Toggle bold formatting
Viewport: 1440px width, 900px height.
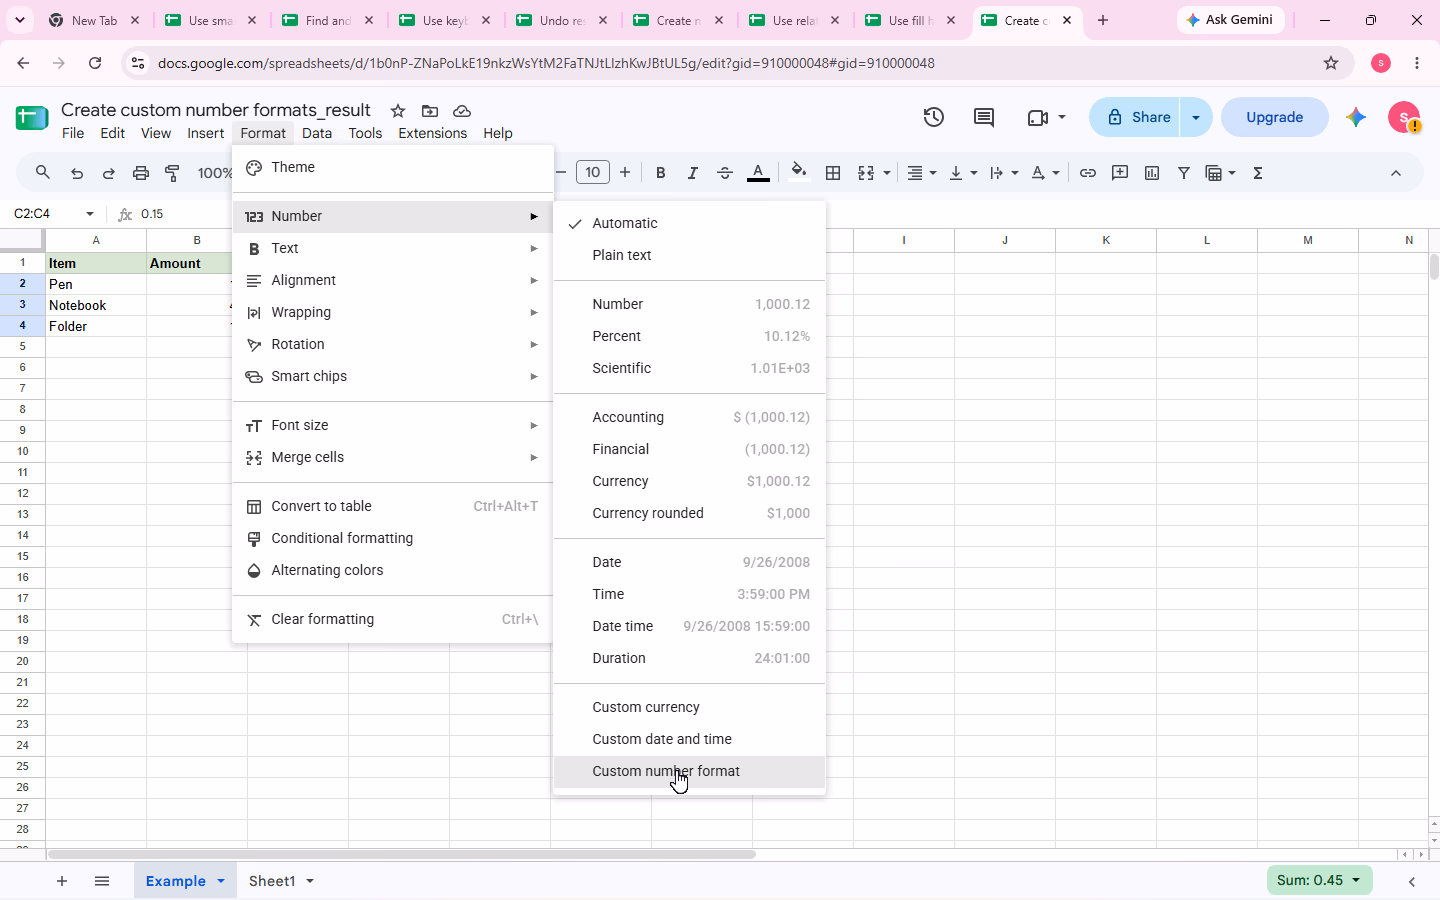(660, 173)
